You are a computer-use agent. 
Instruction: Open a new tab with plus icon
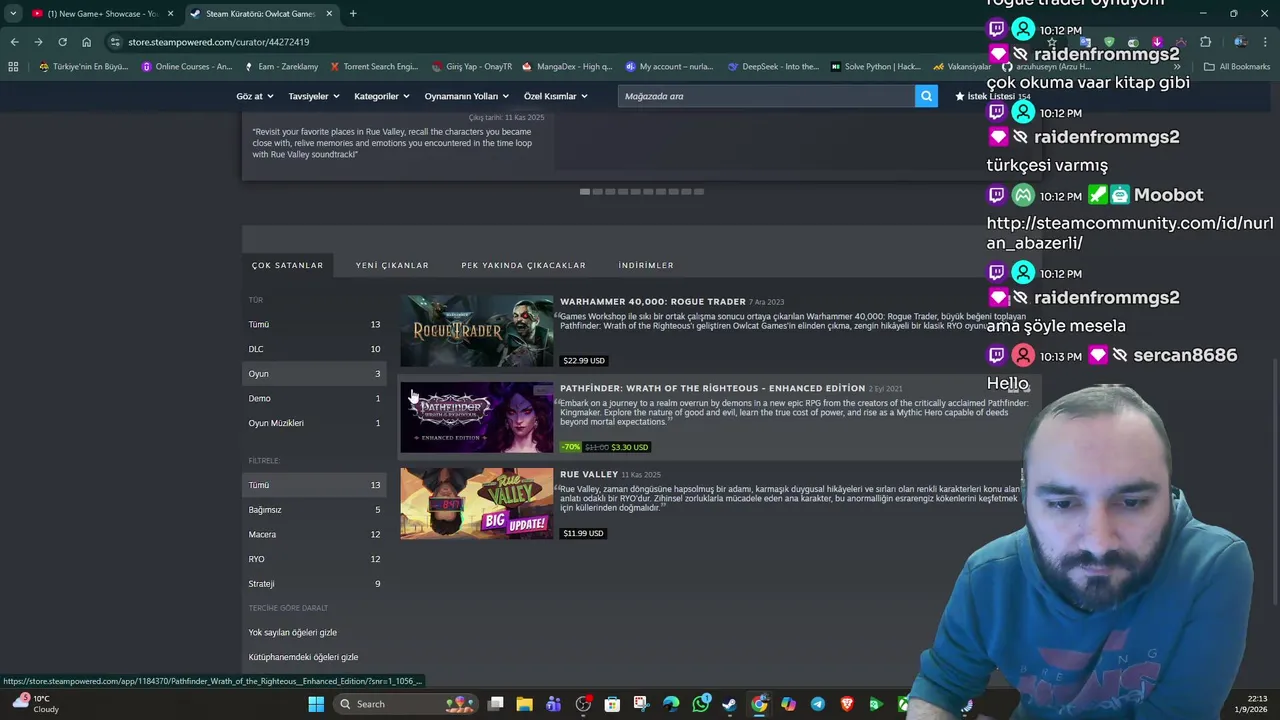coord(353,14)
